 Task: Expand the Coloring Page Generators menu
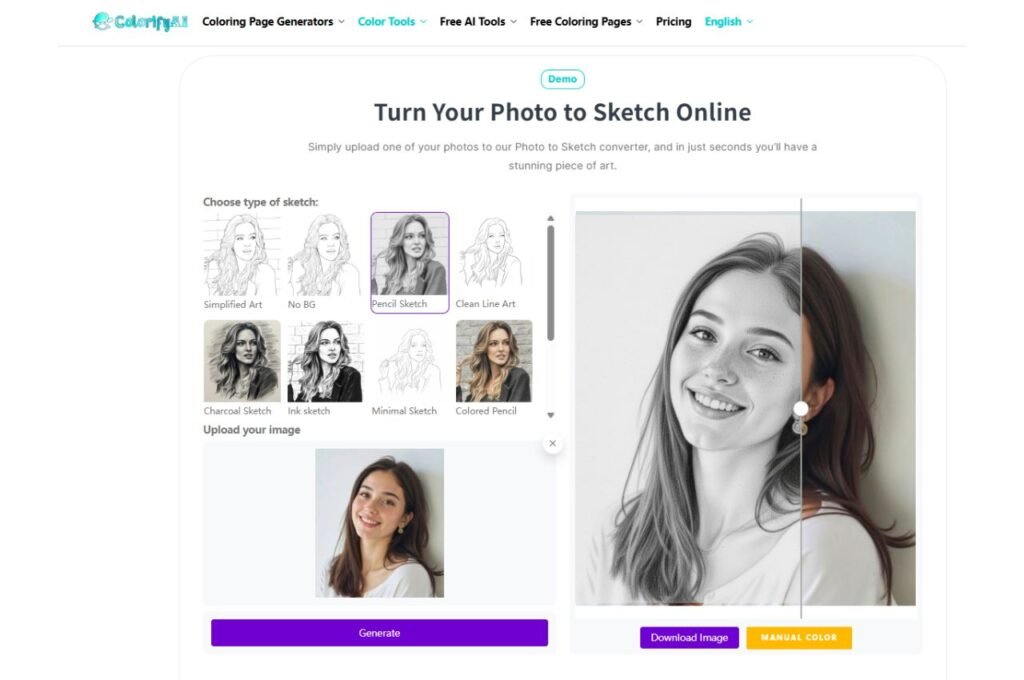pos(273,21)
